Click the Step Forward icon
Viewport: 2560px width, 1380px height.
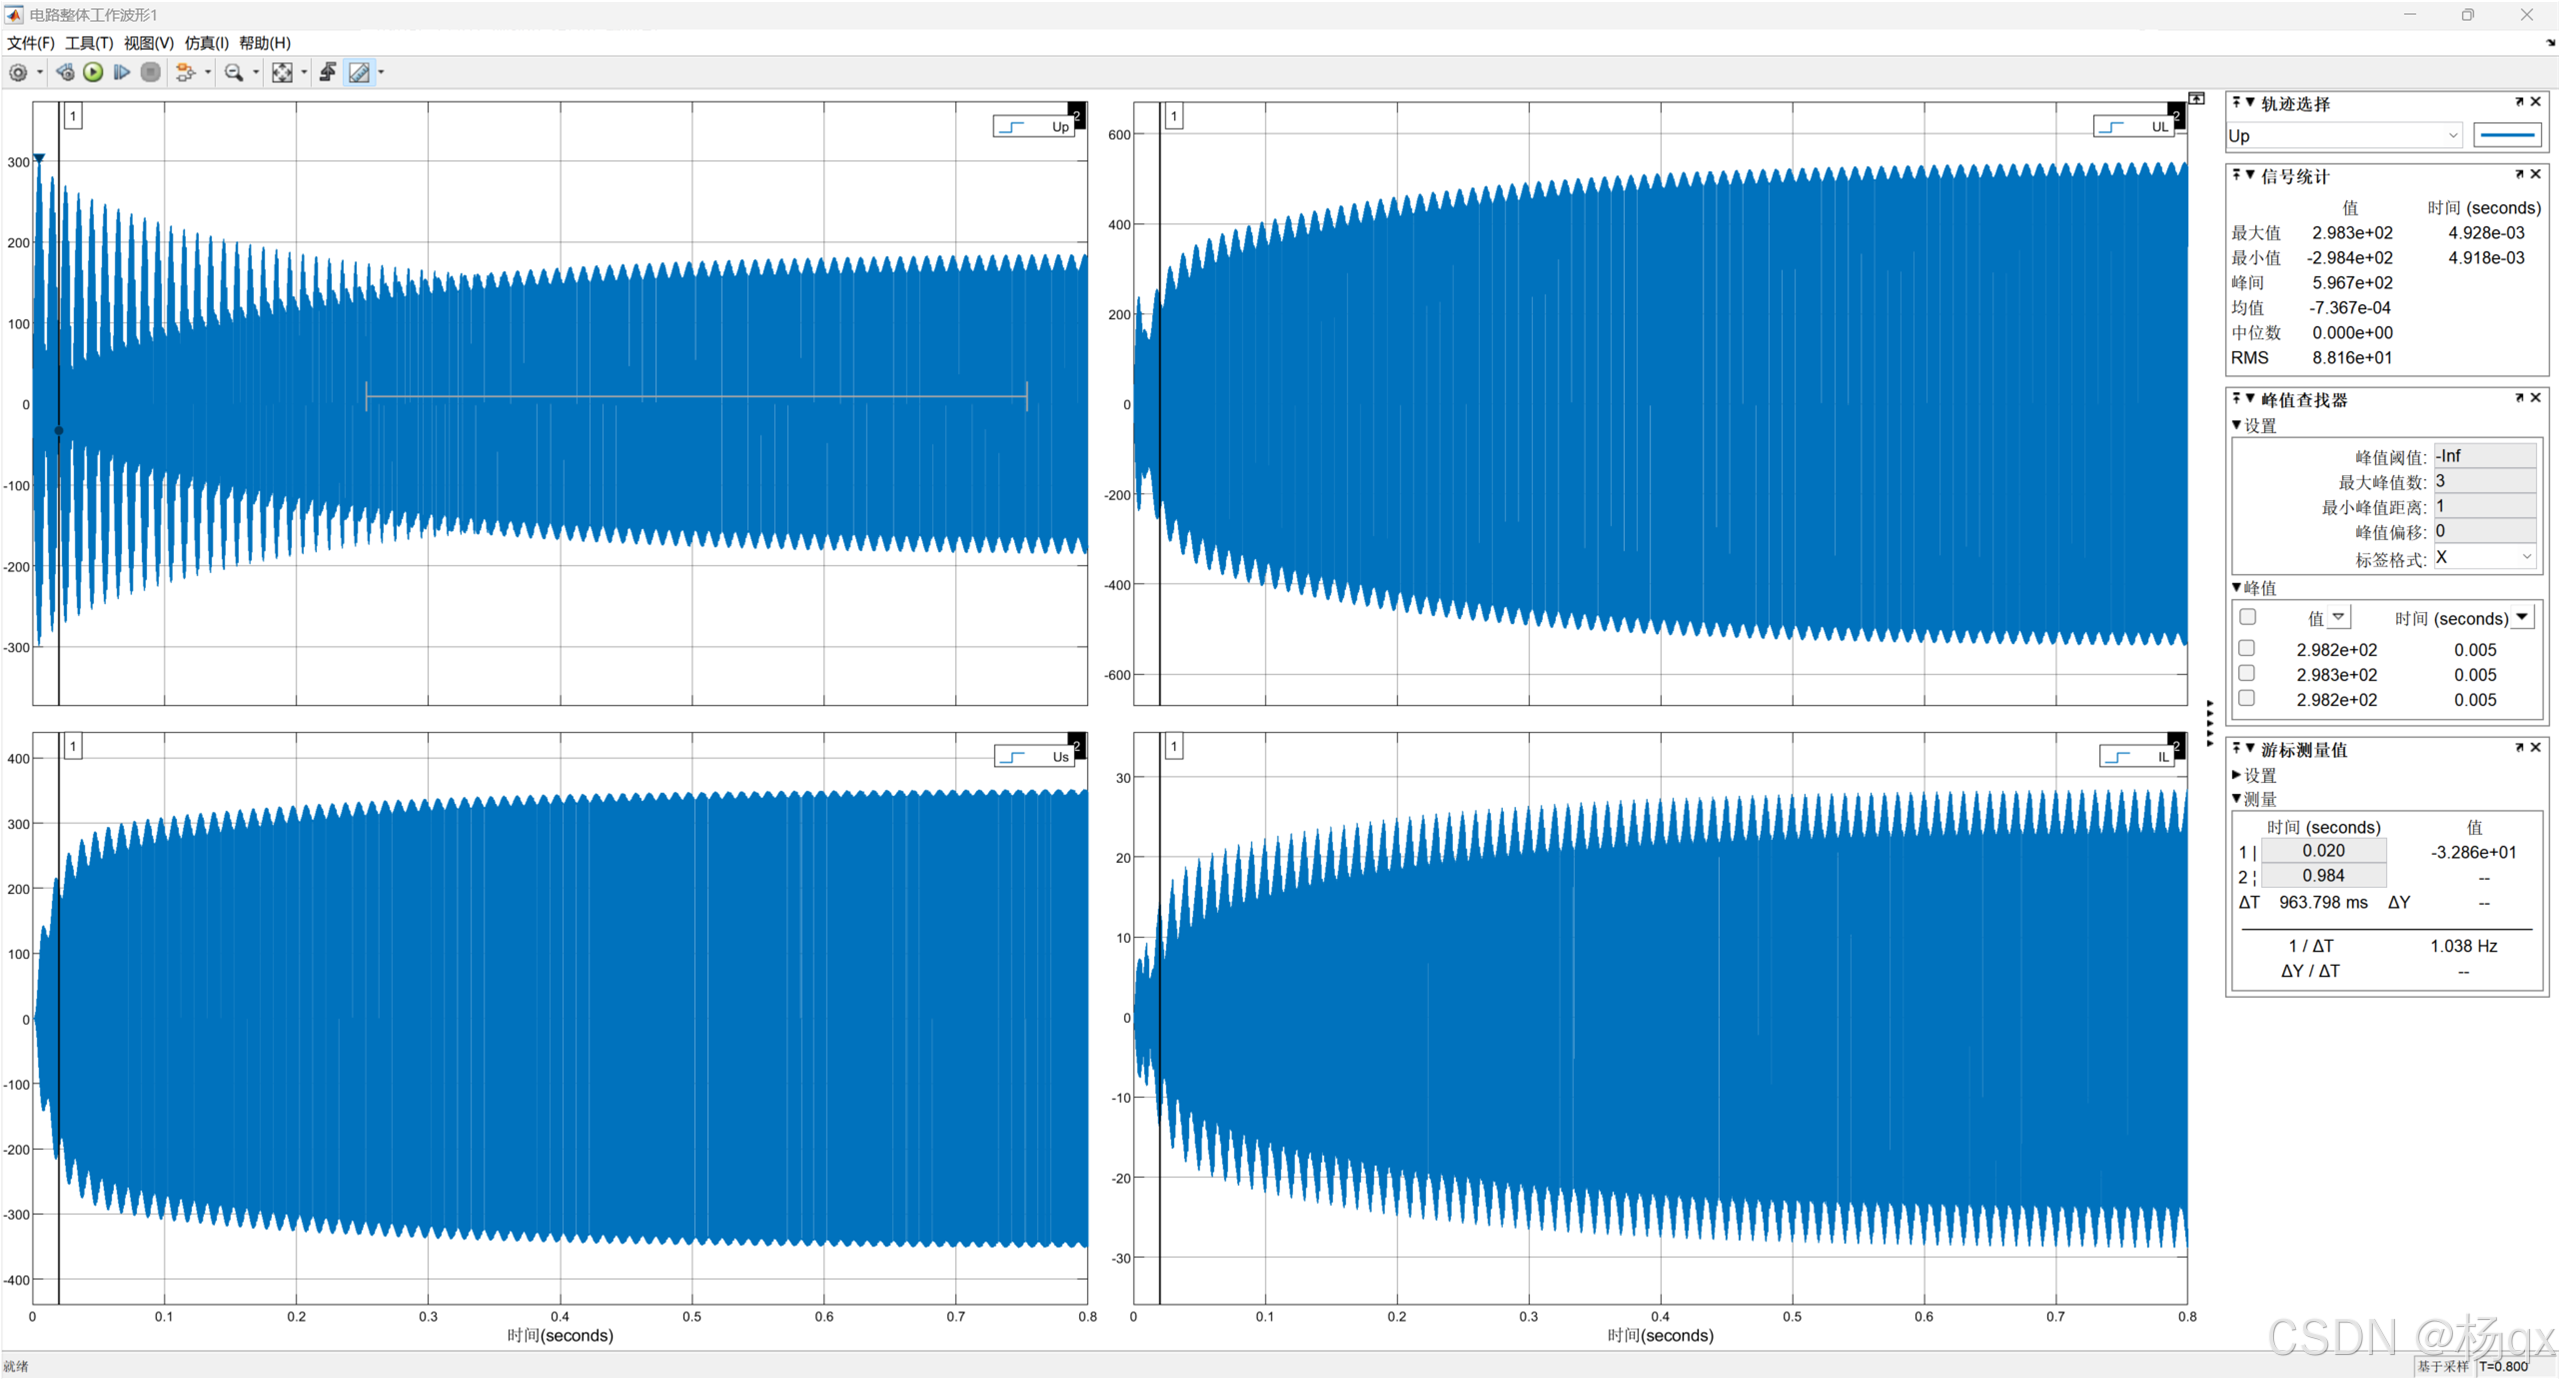coord(121,72)
